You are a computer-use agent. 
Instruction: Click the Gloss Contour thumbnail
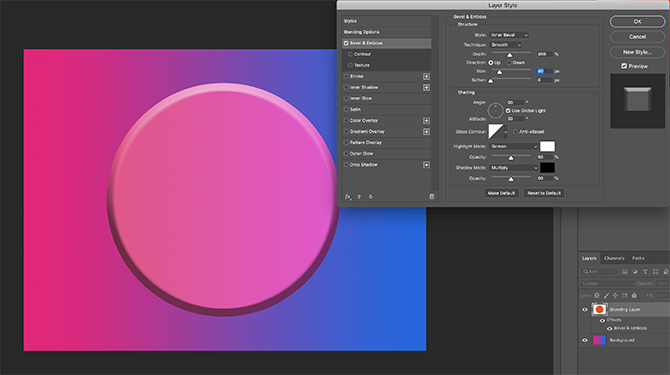[496, 132]
